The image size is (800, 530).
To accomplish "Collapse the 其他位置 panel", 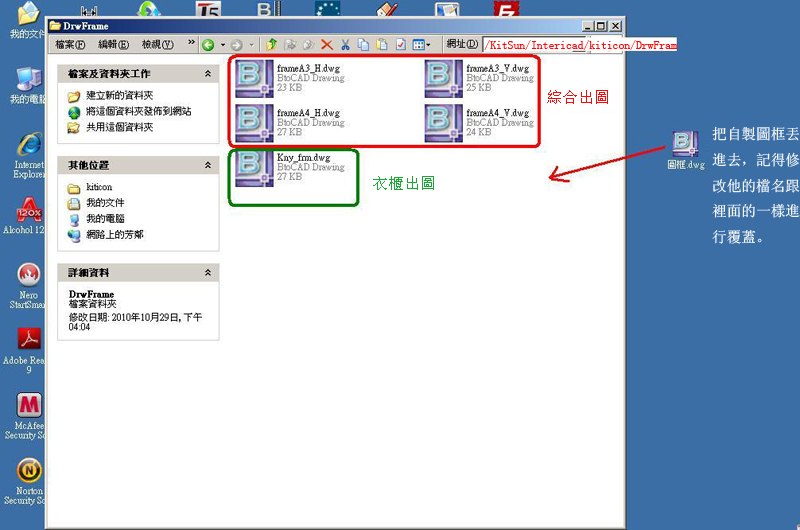I will [x=208, y=164].
